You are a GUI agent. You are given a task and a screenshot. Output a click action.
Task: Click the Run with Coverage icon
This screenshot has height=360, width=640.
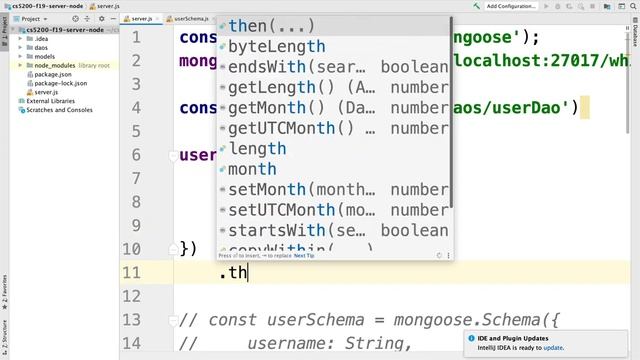[569, 6]
